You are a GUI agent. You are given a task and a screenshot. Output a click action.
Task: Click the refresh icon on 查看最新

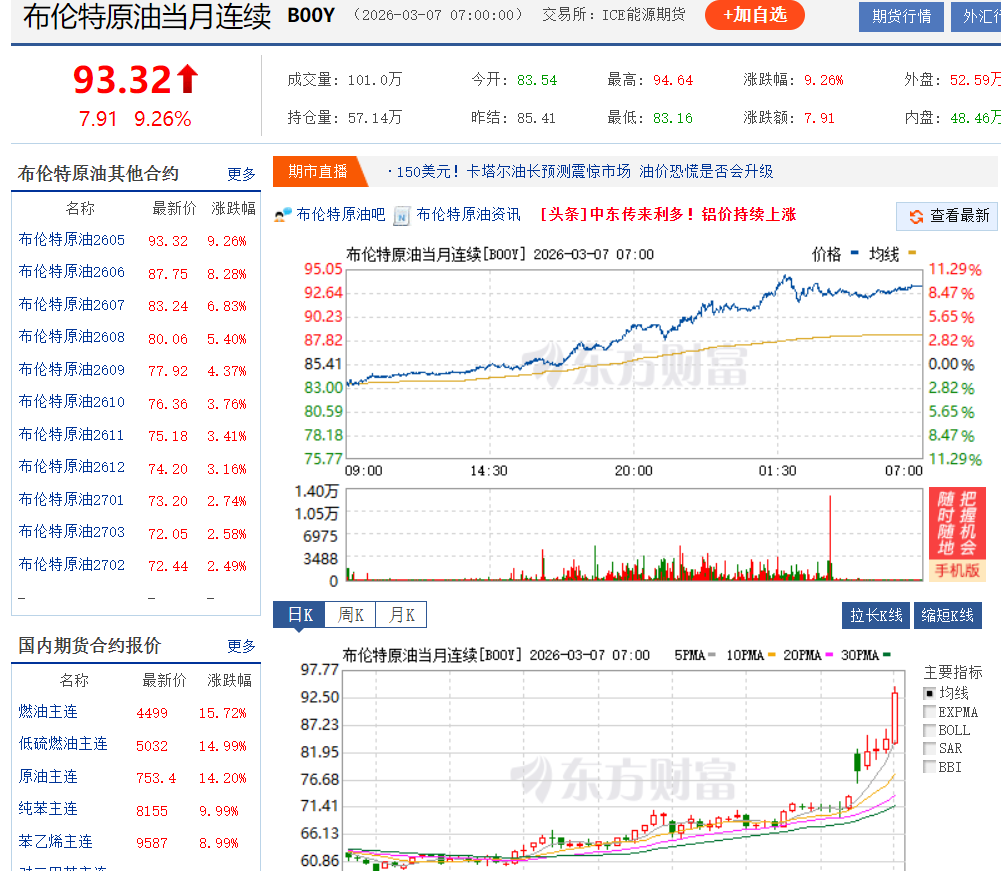click(x=917, y=216)
